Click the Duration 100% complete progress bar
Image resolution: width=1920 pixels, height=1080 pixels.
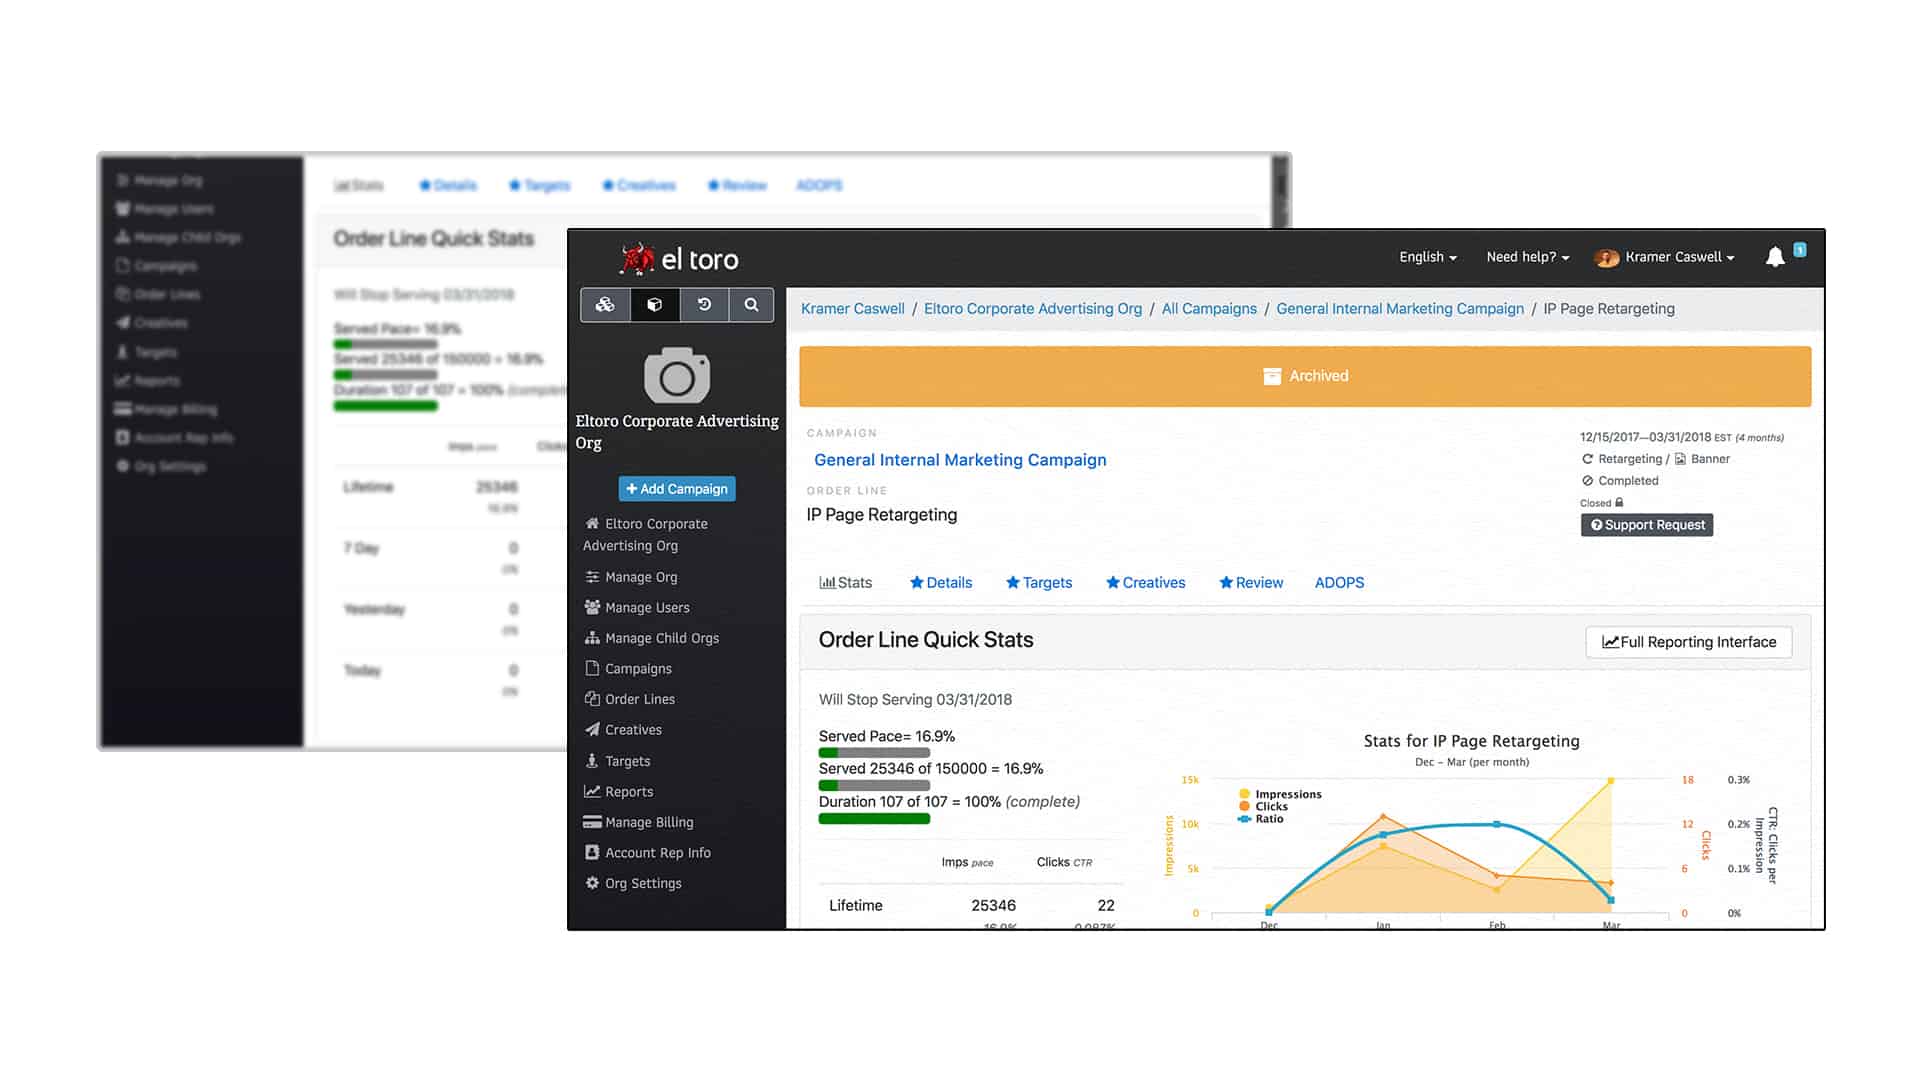point(874,818)
